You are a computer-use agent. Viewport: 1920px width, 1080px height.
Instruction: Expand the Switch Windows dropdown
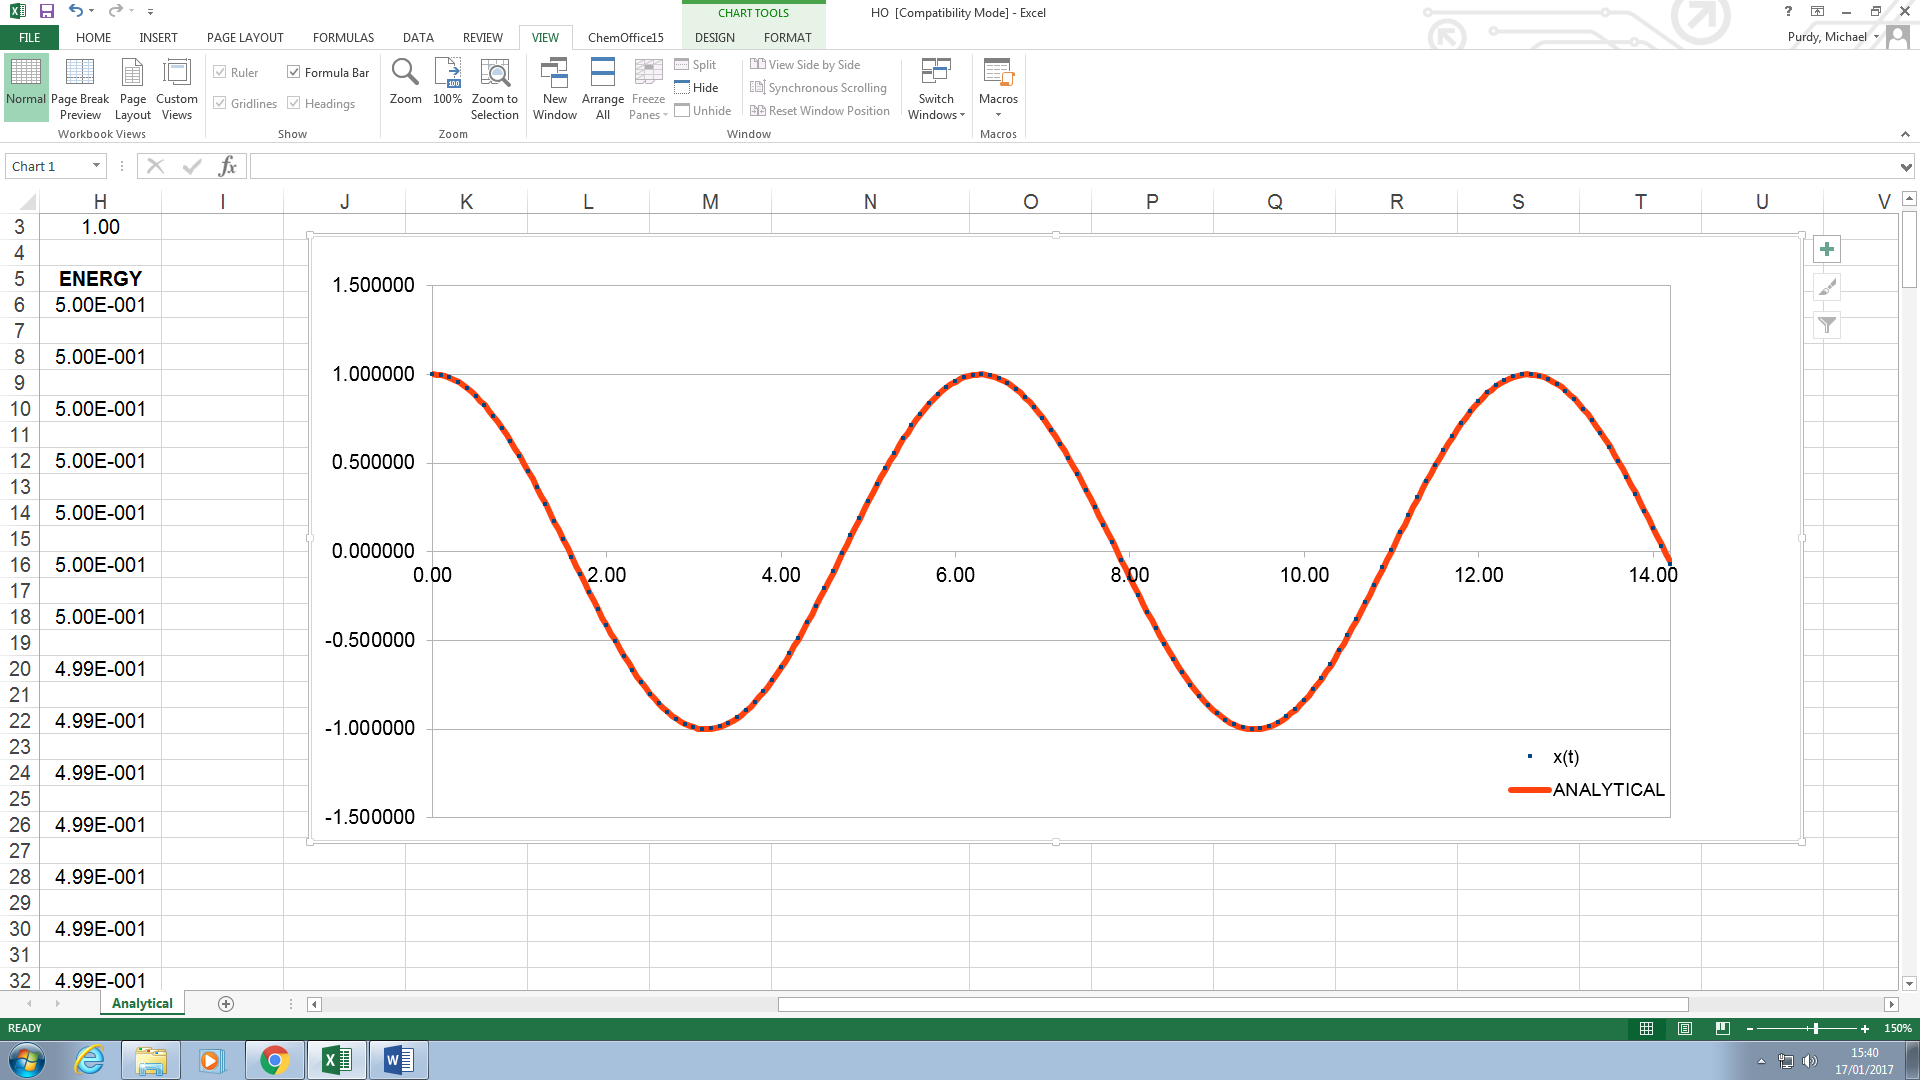(x=936, y=90)
